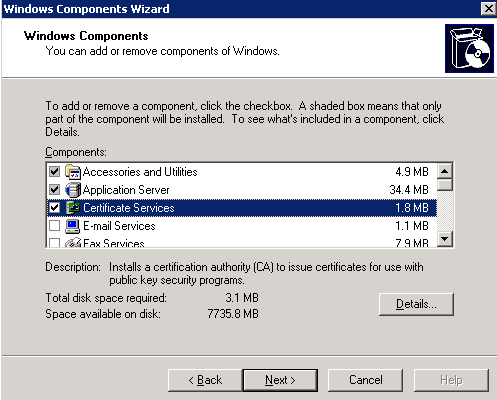The height and width of the screenshot is (400, 497).
Task: Click the 3.1 MB required space value
Action: click(x=242, y=298)
